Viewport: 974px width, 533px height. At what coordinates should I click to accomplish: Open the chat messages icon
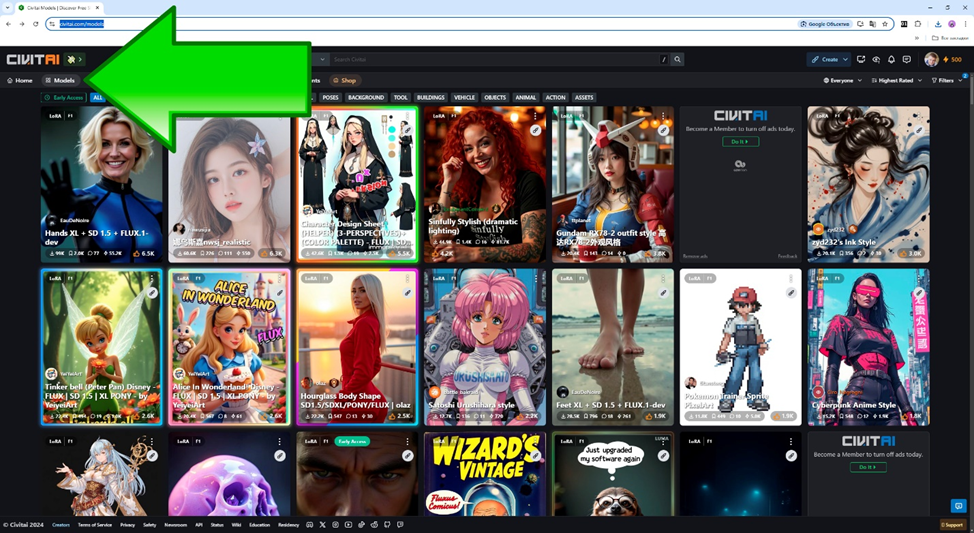(906, 60)
